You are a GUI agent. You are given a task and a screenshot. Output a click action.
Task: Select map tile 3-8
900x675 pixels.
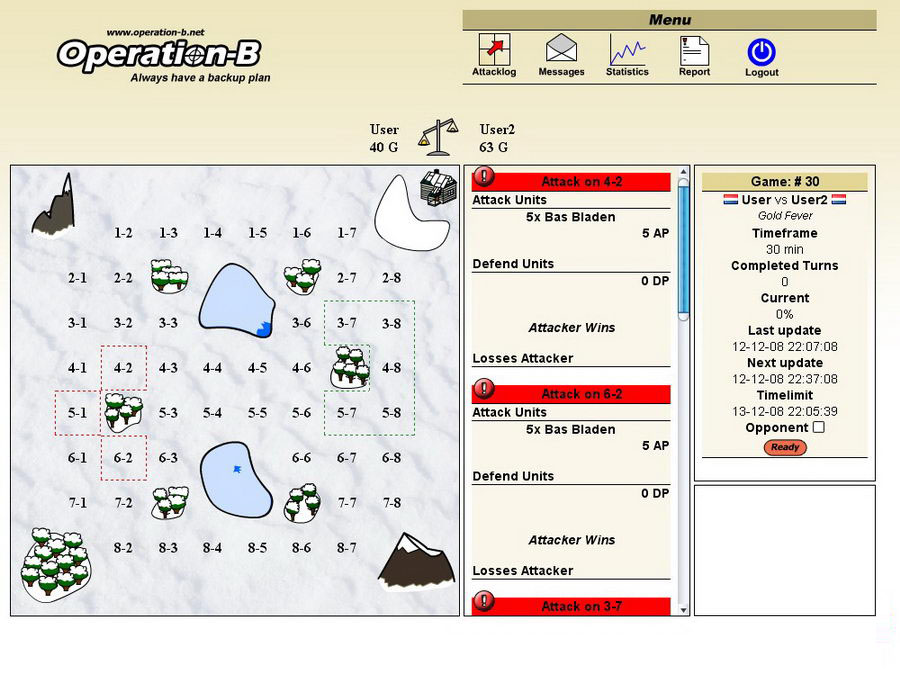click(392, 323)
